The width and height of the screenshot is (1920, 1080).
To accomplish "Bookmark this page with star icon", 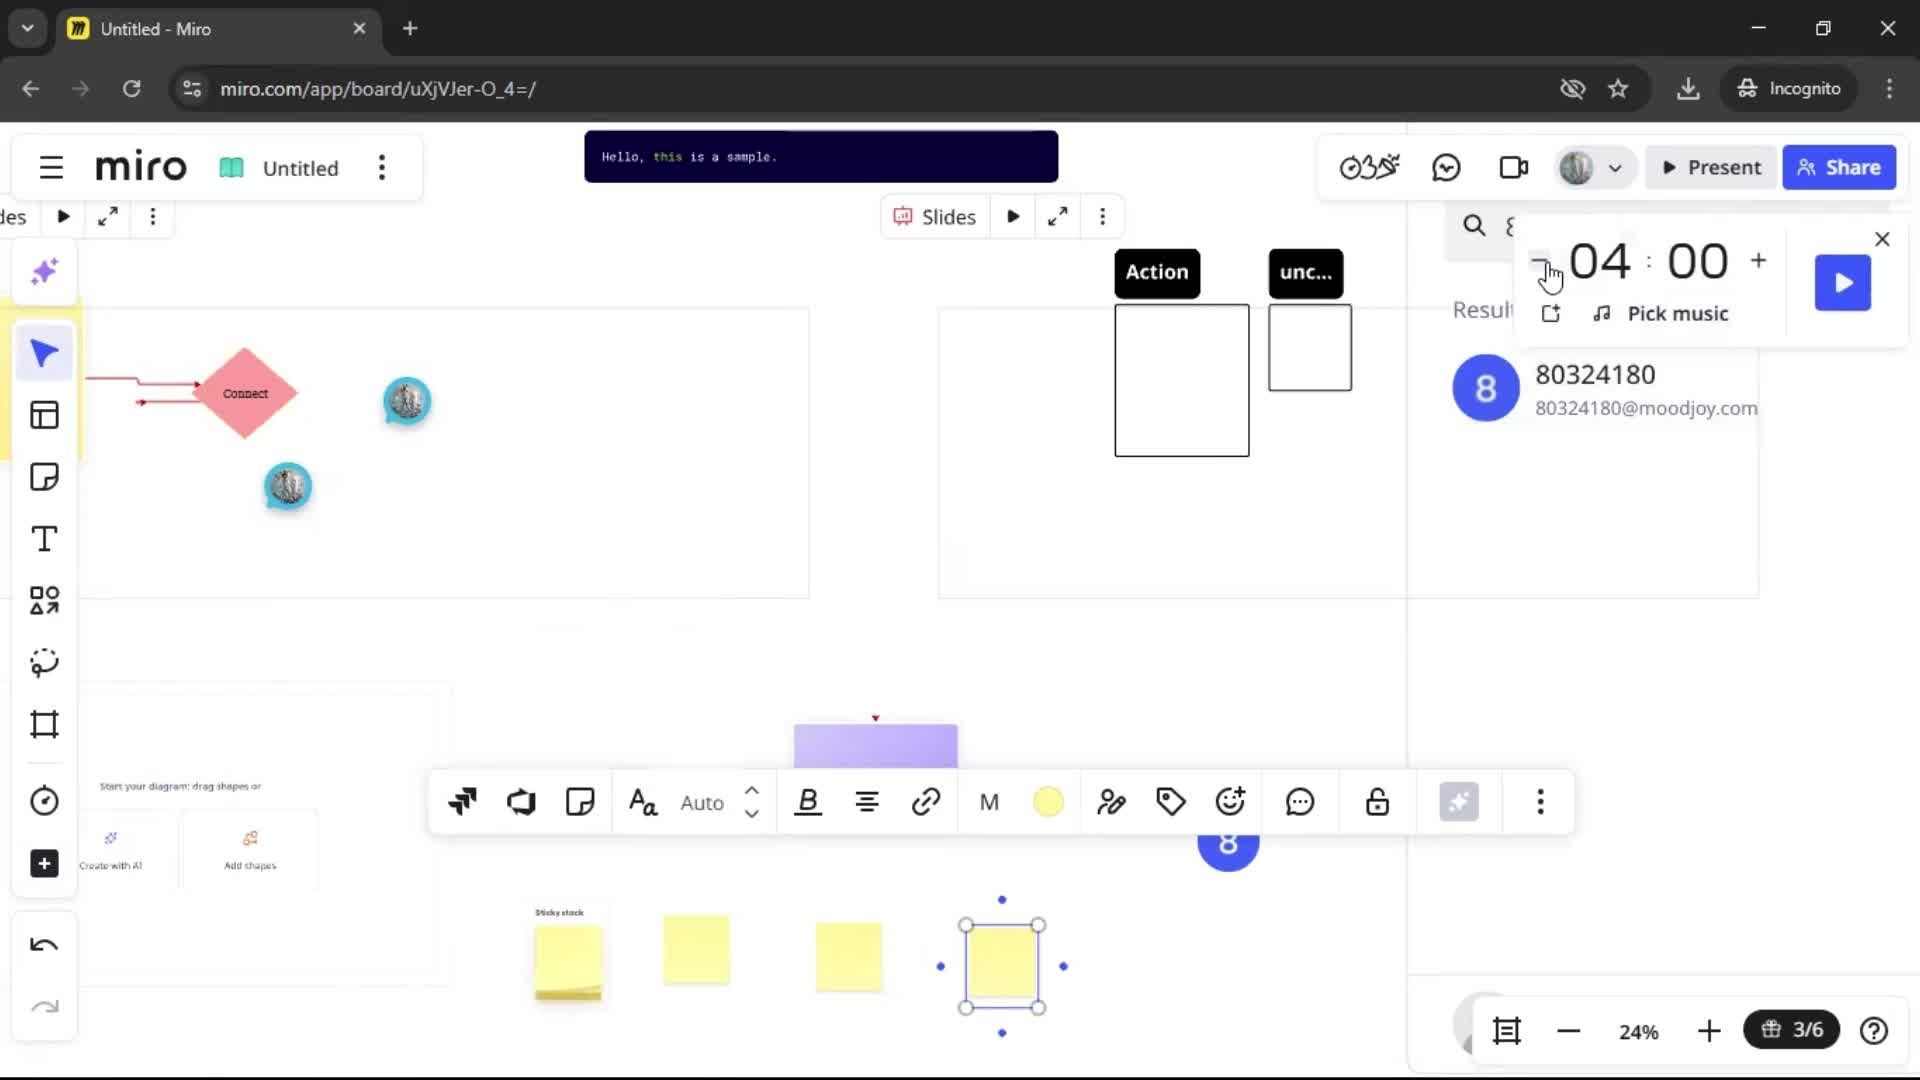I will 1618,89.
